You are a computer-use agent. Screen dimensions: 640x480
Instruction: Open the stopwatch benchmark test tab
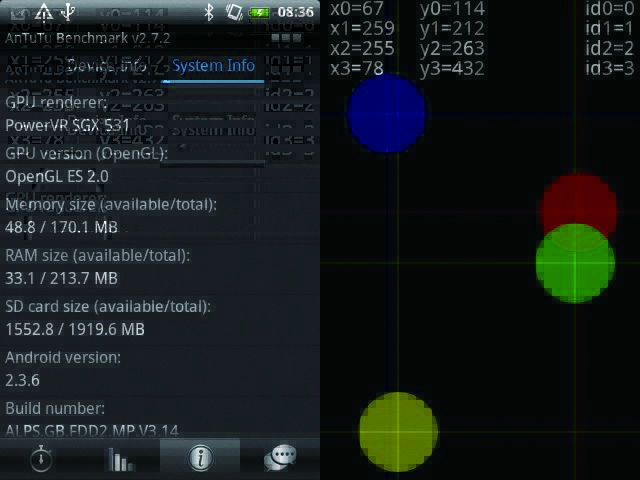[40, 458]
